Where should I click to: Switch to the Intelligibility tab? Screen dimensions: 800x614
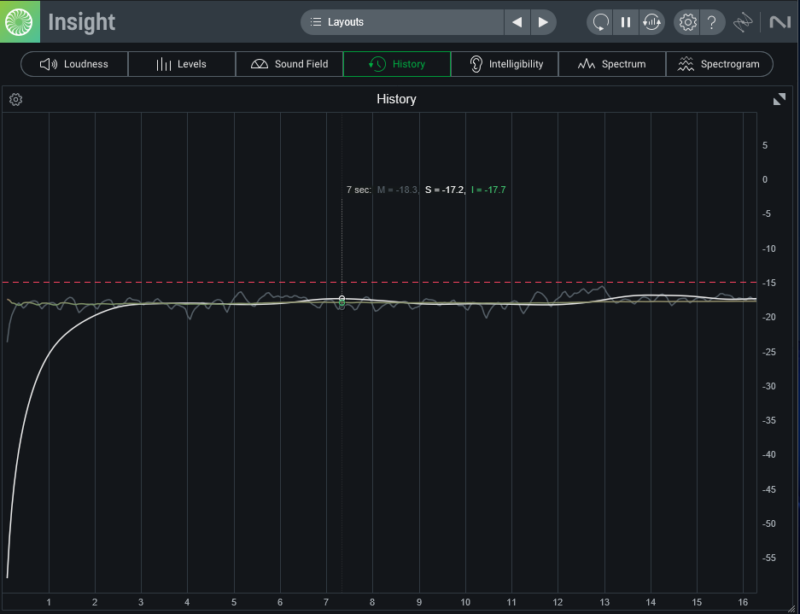click(x=505, y=64)
